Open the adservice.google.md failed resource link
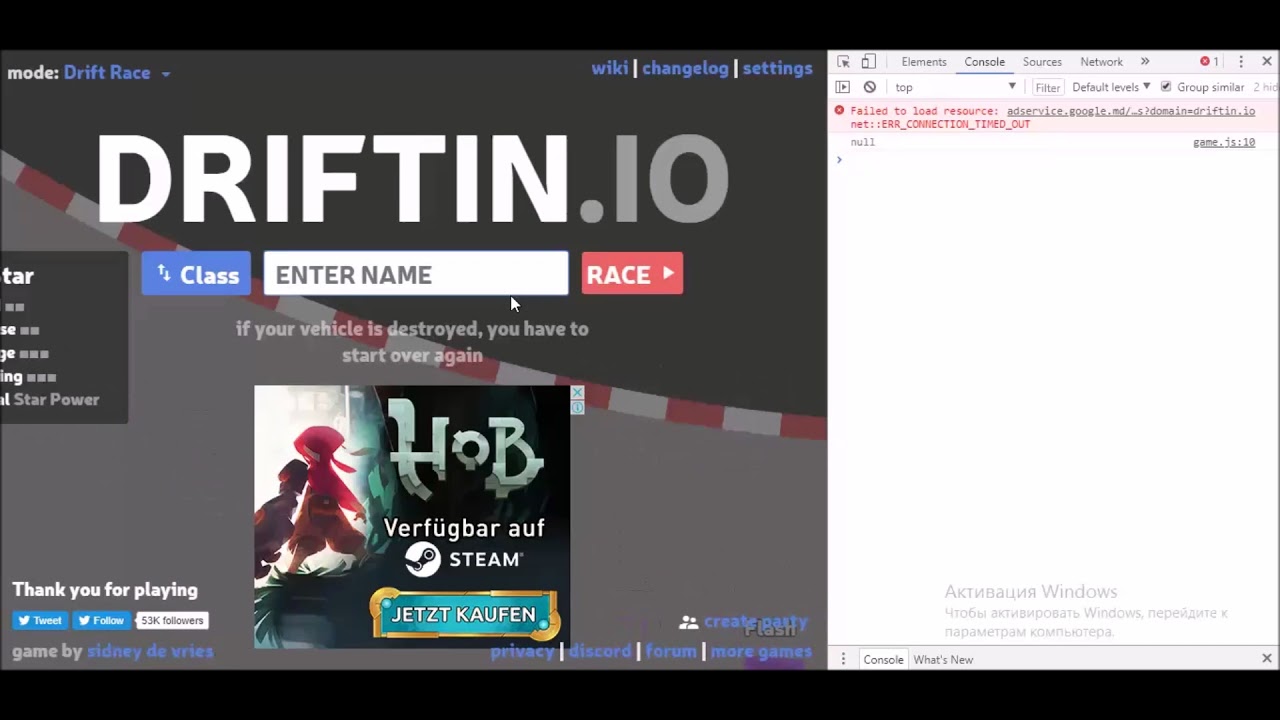This screenshot has height=720, width=1280. pyautogui.click(x=1131, y=111)
